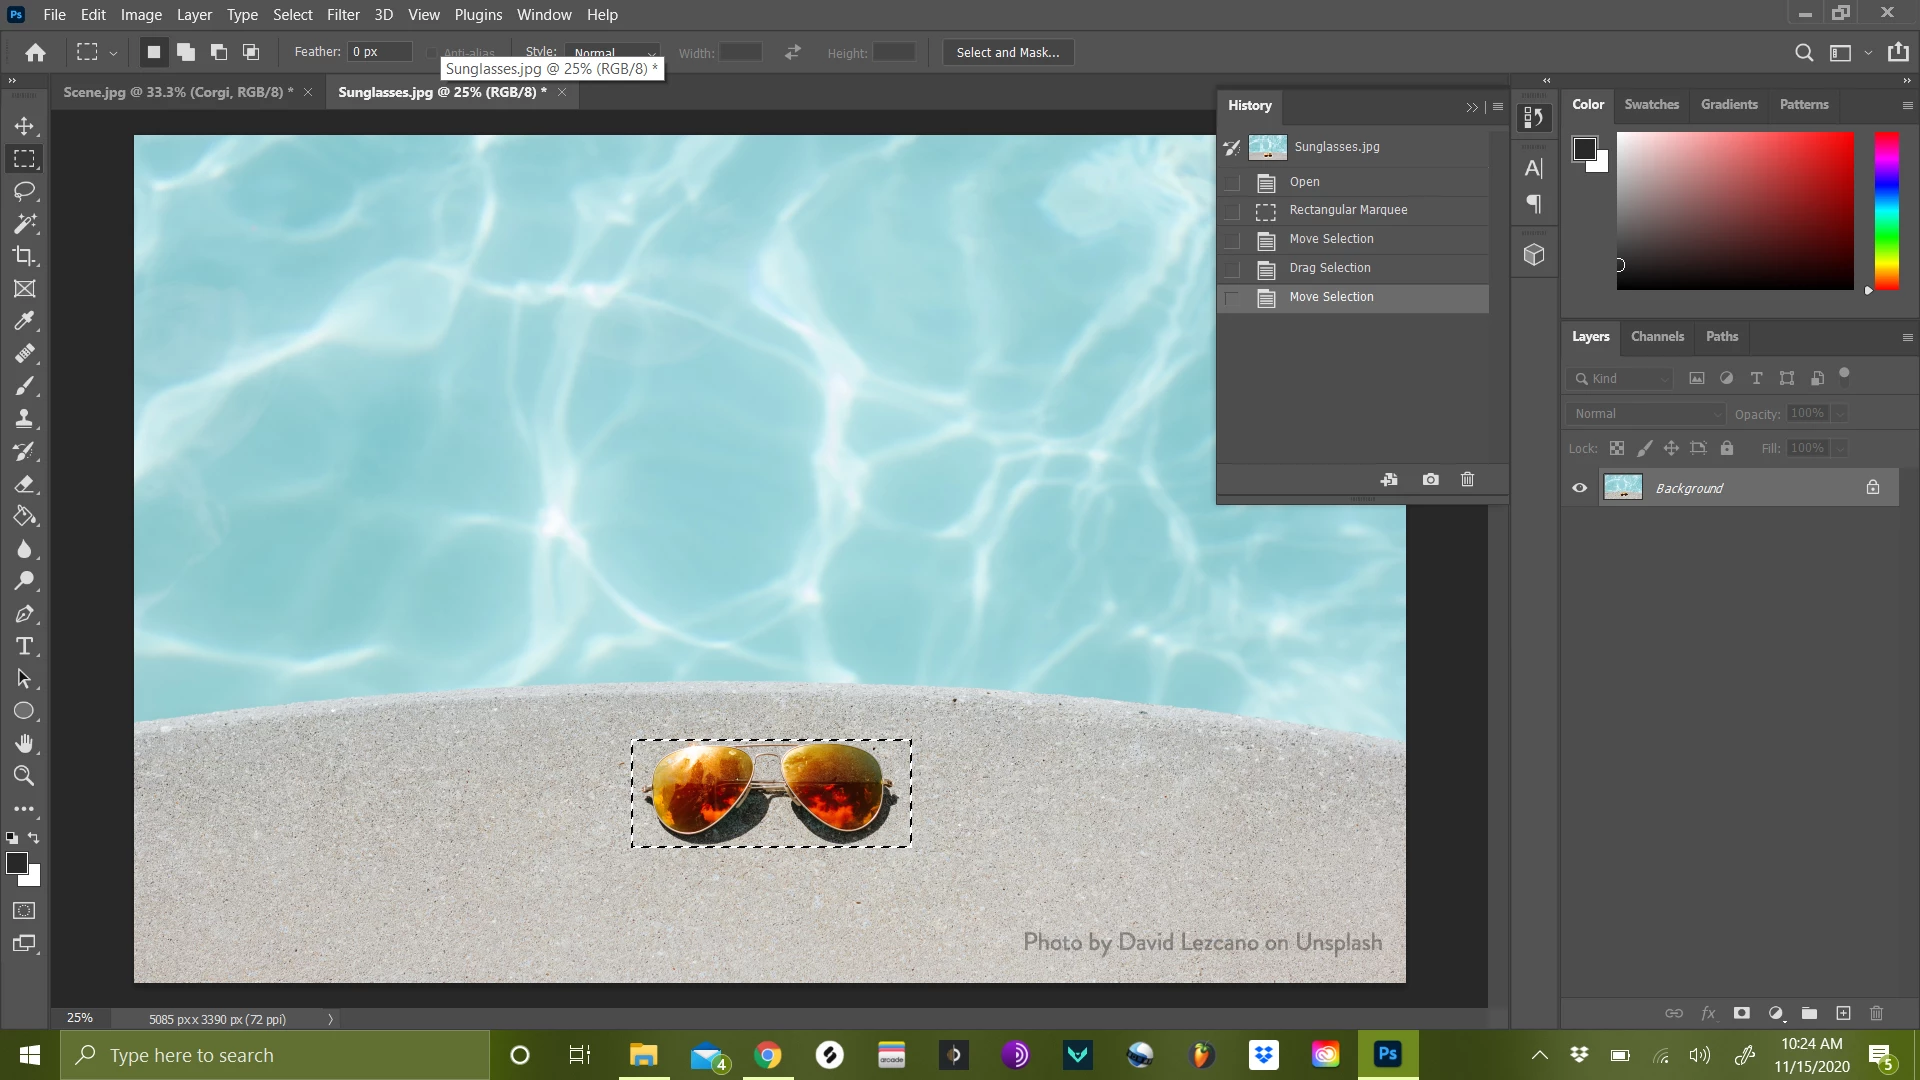Select the Clone Stamp tool

[24, 419]
